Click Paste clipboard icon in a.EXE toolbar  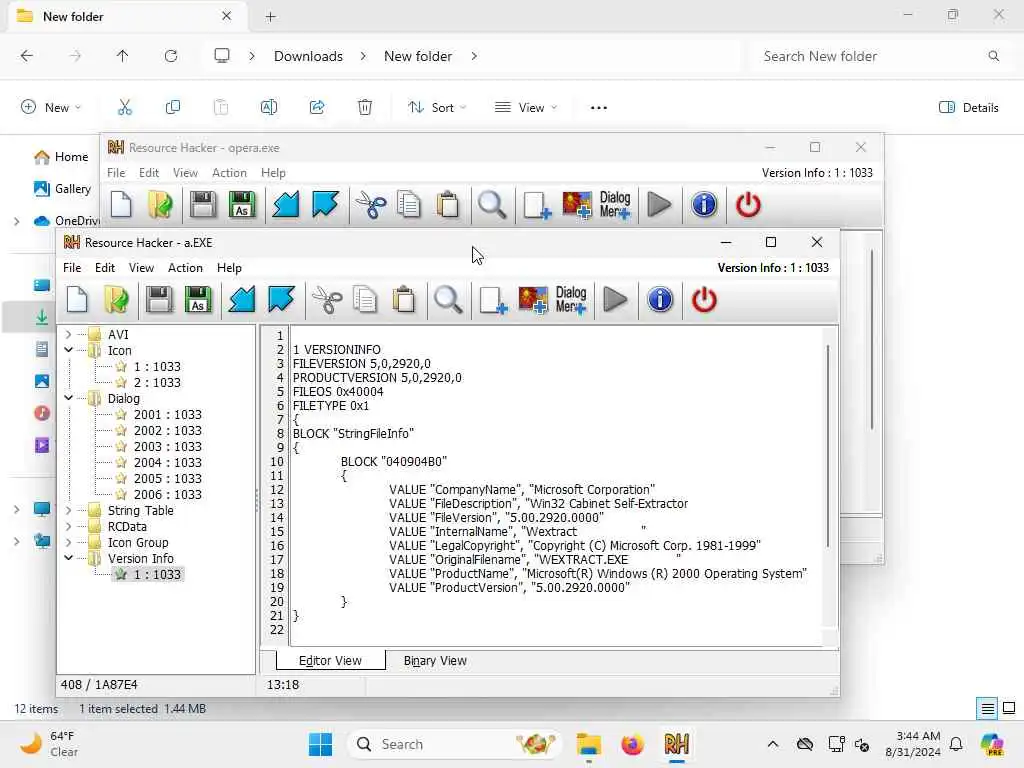pos(404,300)
